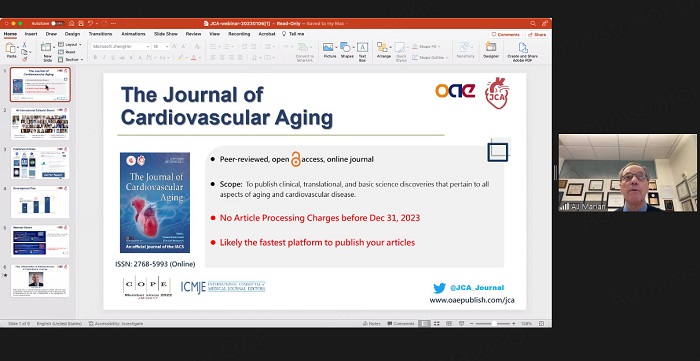700x361 pixels.
Task: Start slideshow from status bar icon
Action: pyautogui.click(x=461, y=324)
